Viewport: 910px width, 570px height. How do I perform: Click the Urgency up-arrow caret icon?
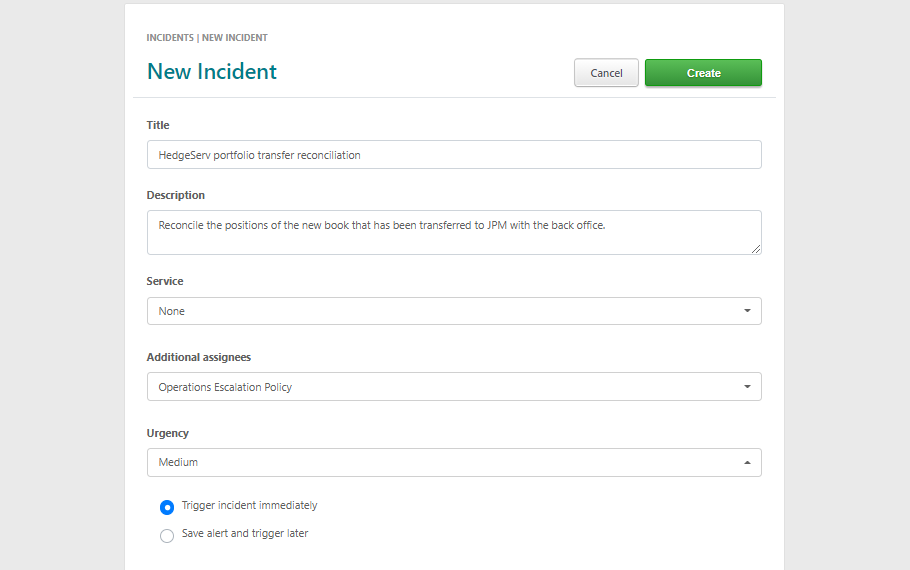click(747, 463)
